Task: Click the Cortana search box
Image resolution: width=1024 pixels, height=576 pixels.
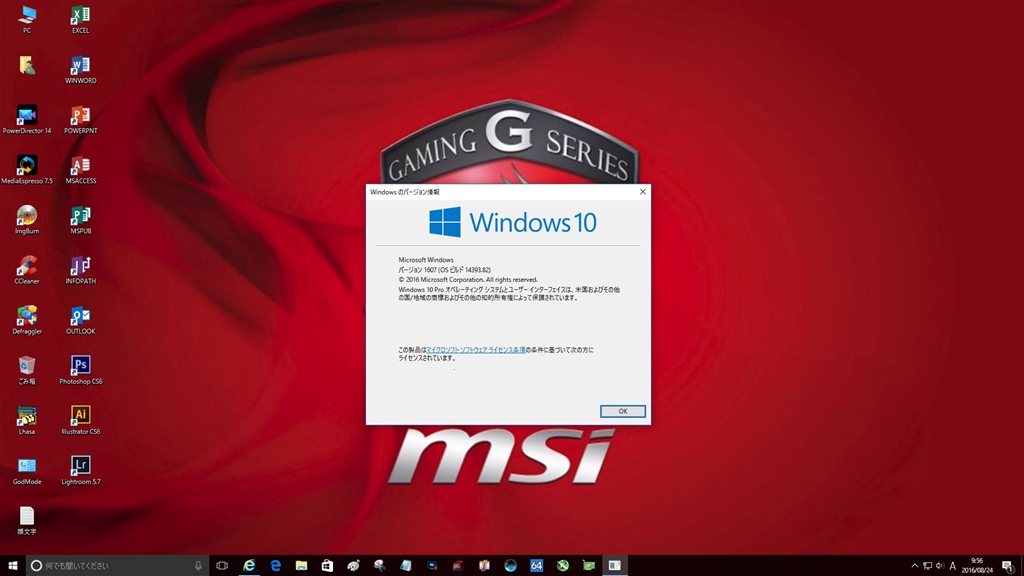Action: tap(117, 566)
